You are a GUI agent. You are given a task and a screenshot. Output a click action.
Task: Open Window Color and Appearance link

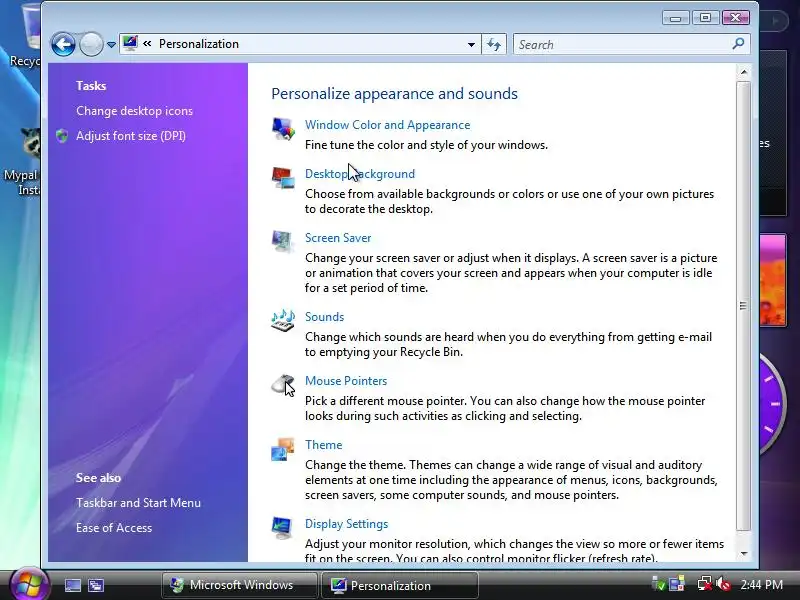click(387, 125)
